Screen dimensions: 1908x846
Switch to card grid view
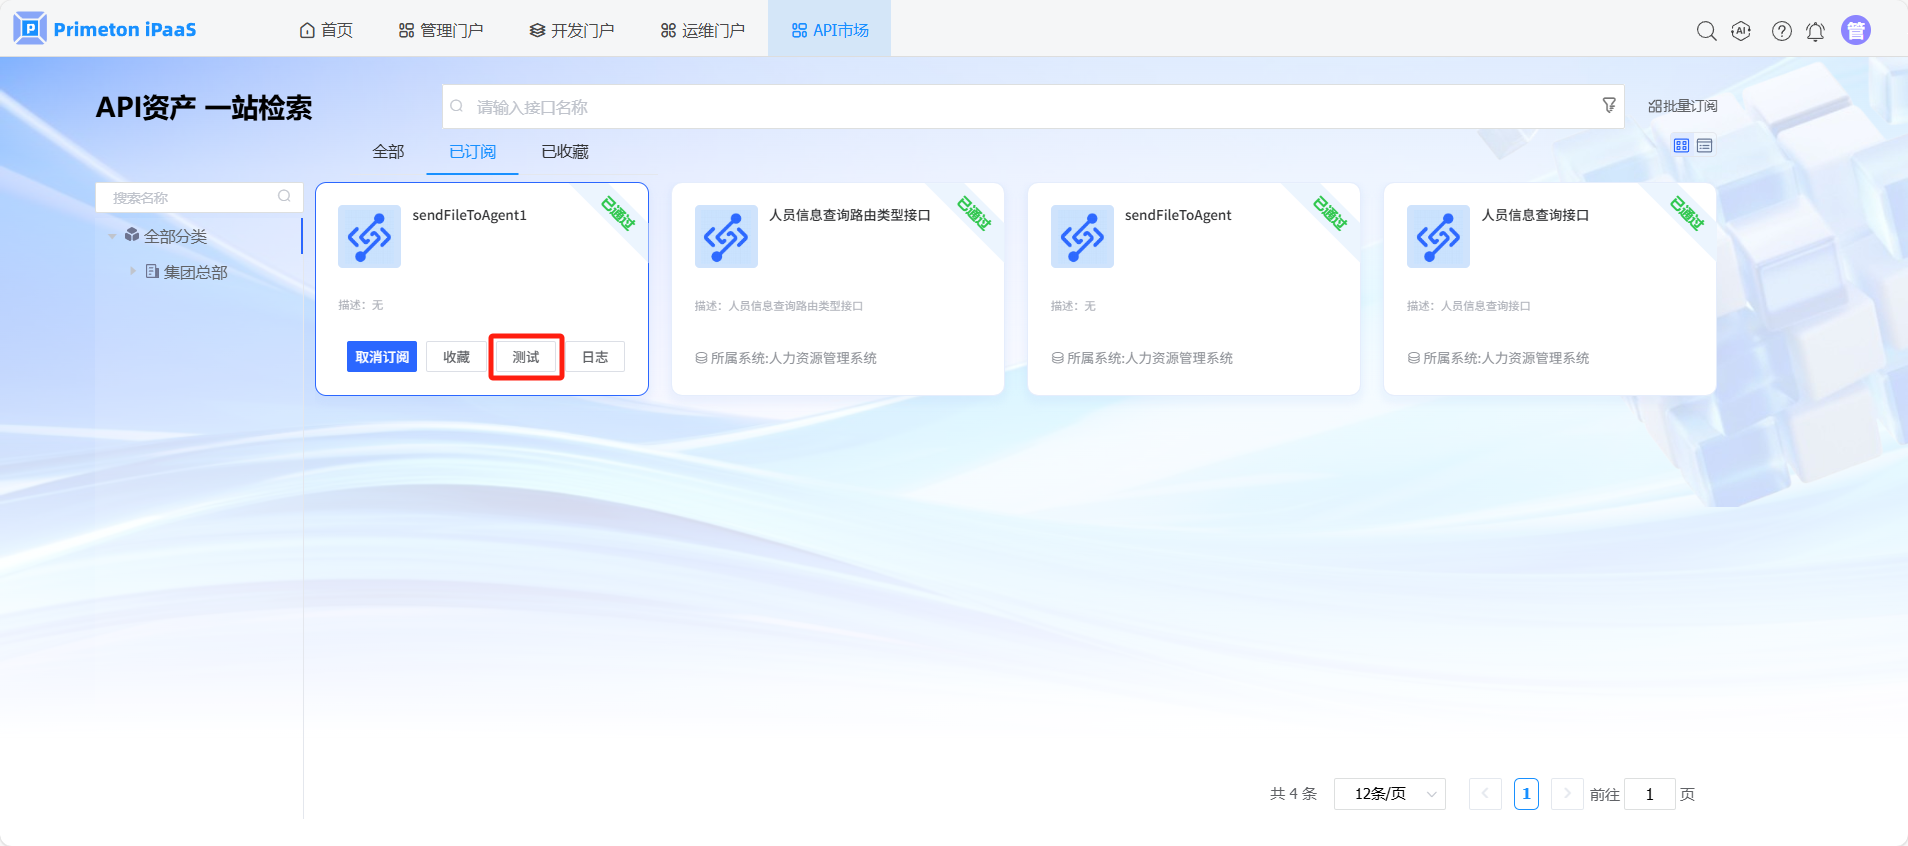(x=1681, y=146)
